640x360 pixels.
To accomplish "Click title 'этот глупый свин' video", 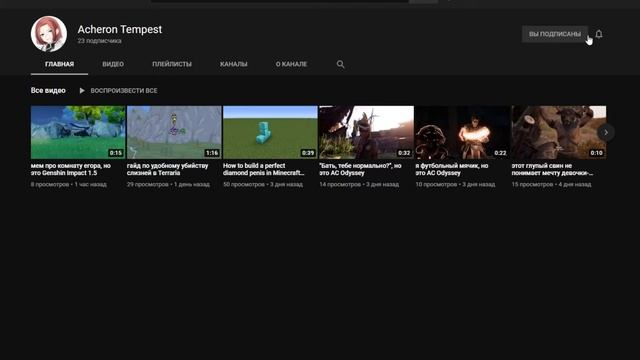I will pos(552,169).
